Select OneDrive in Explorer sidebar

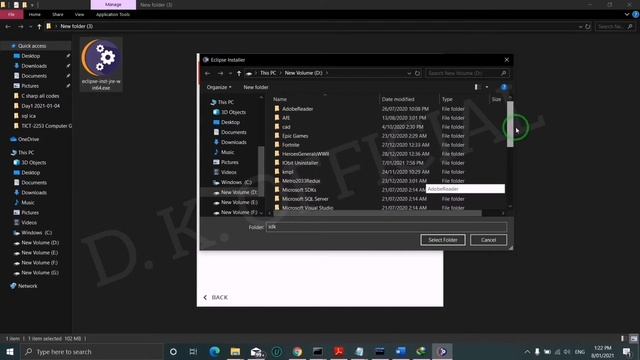[x=28, y=139]
